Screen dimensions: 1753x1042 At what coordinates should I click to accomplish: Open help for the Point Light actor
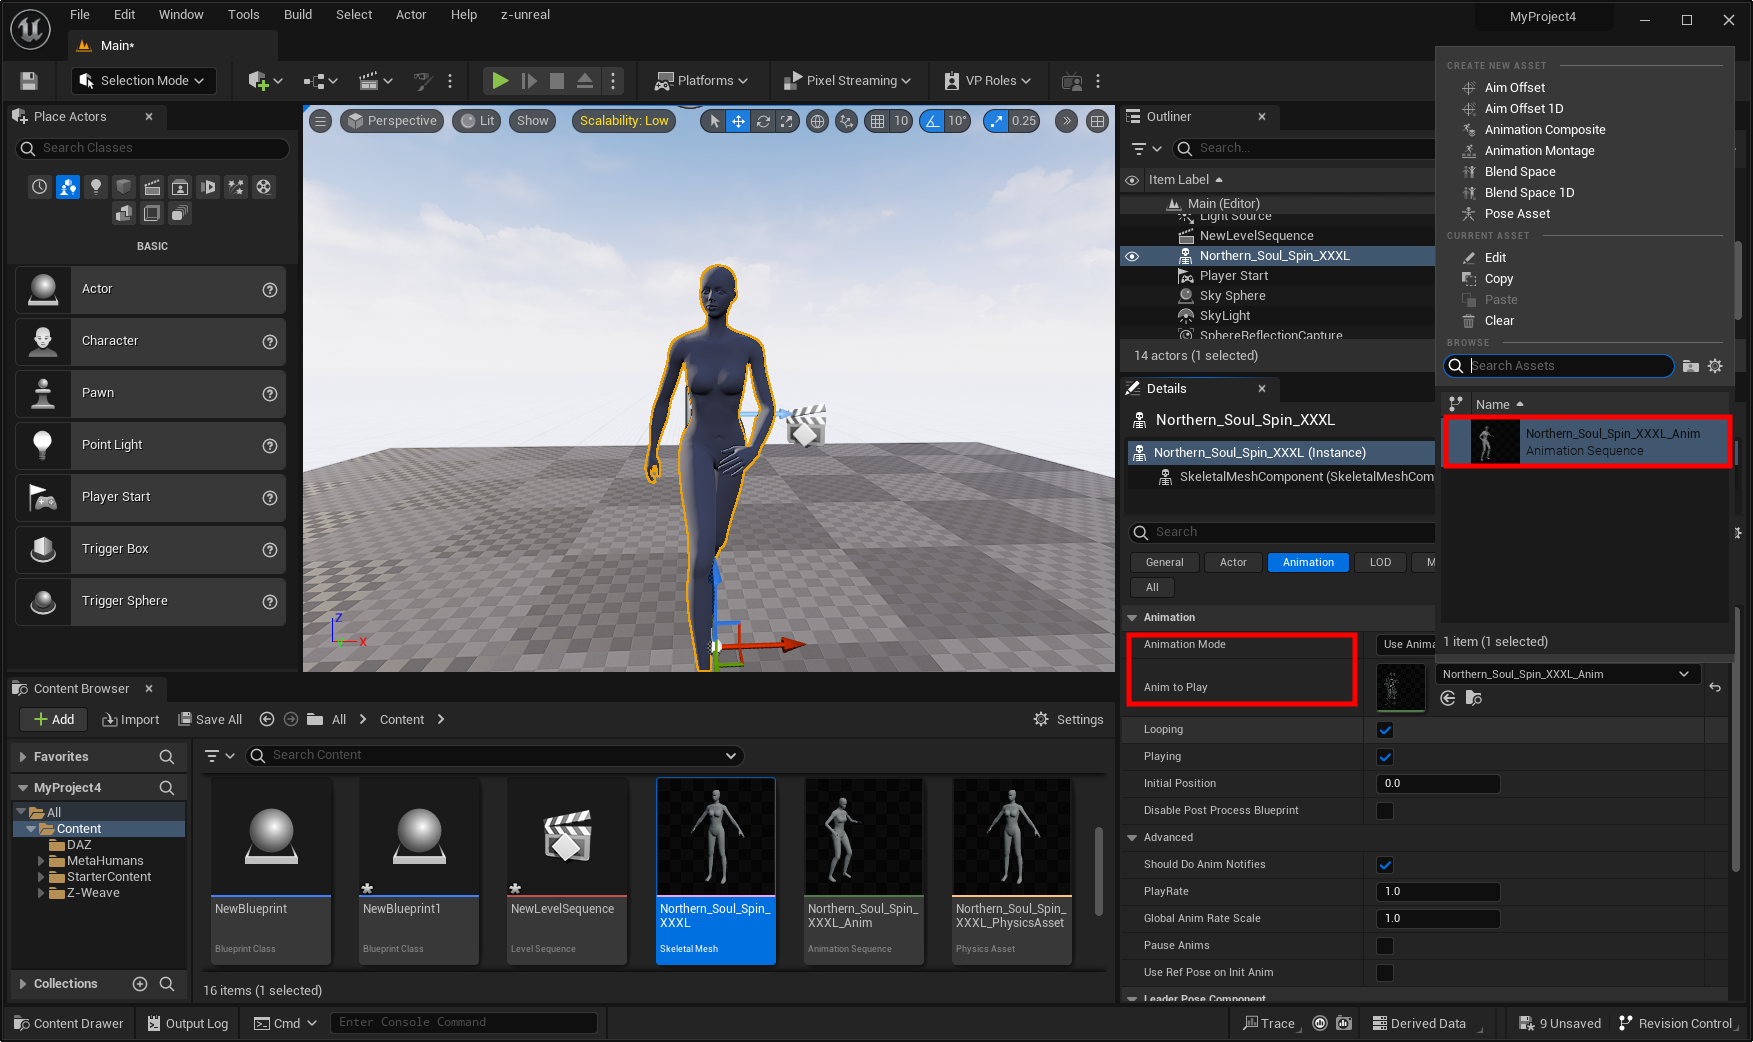coord(269,446)
